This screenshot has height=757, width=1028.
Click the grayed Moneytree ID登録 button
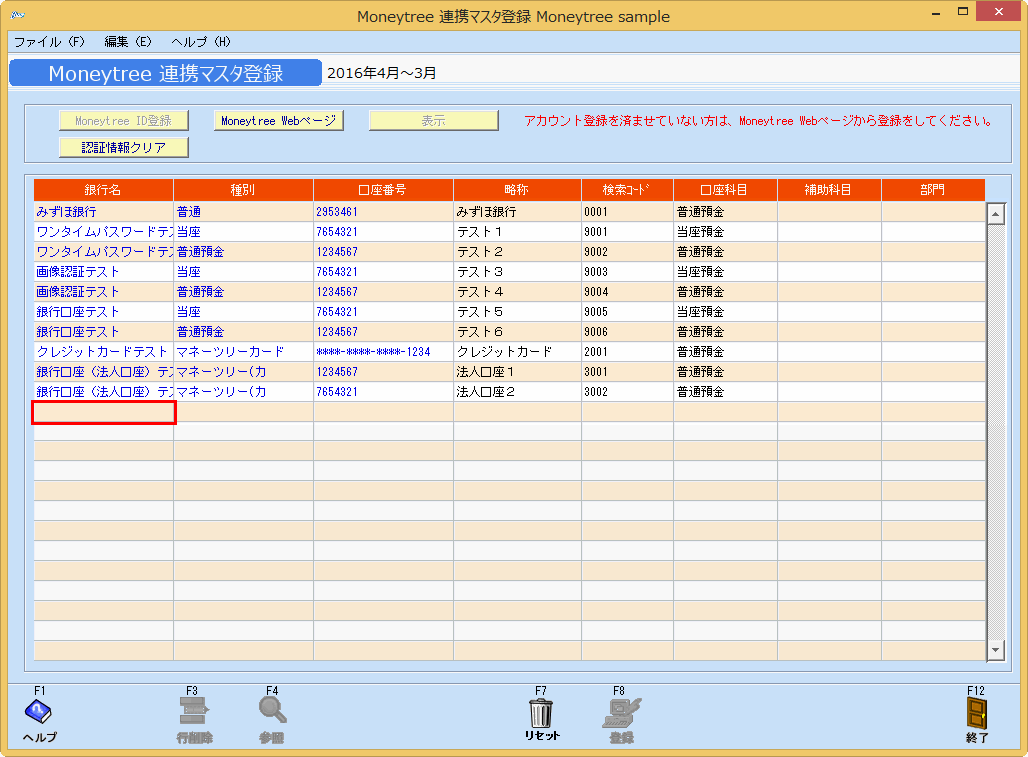(x=122, y=119)
